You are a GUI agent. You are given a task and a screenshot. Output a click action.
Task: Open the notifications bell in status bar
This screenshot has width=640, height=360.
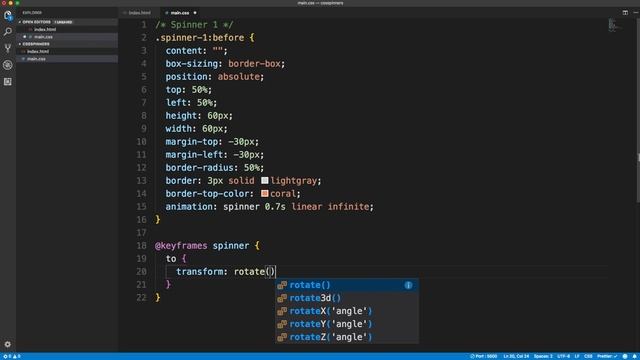(x=635, y=356)
